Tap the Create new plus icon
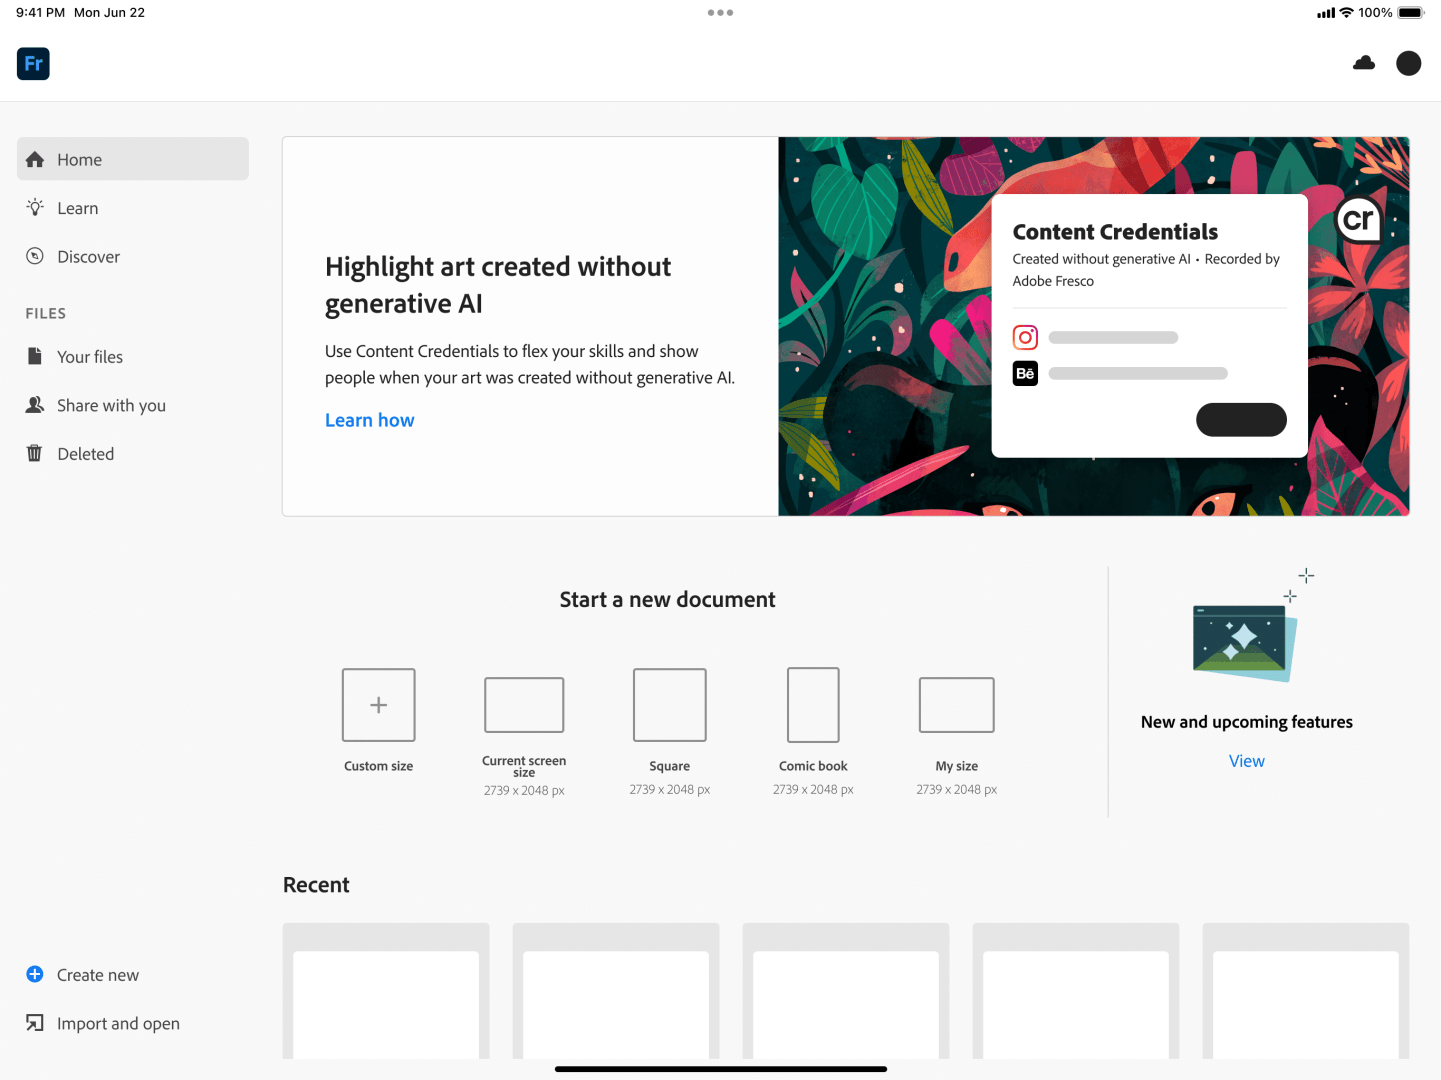This screenshot has height=1080, width=1441. coord(35,974)
